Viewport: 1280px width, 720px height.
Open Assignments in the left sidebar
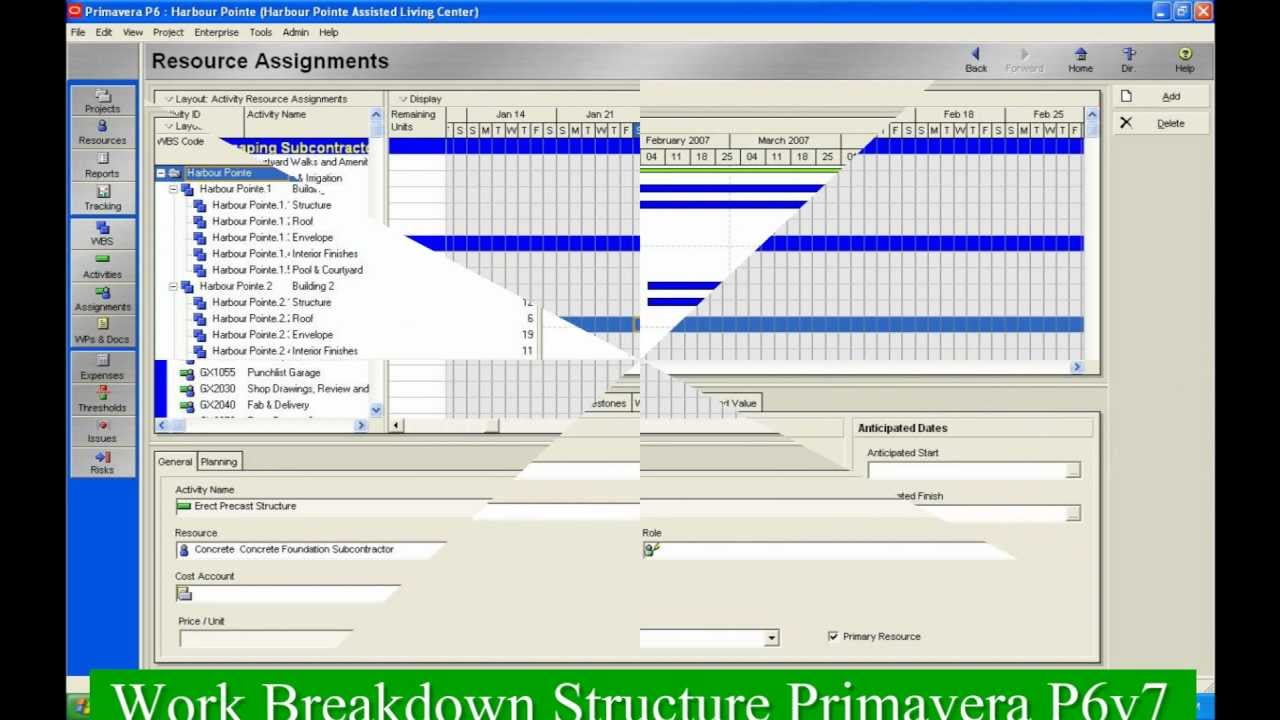(102, 299)
